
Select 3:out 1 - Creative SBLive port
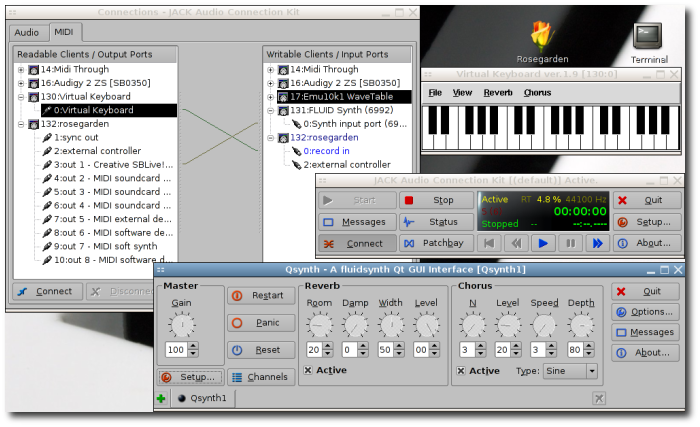click(x=108, y=165)
